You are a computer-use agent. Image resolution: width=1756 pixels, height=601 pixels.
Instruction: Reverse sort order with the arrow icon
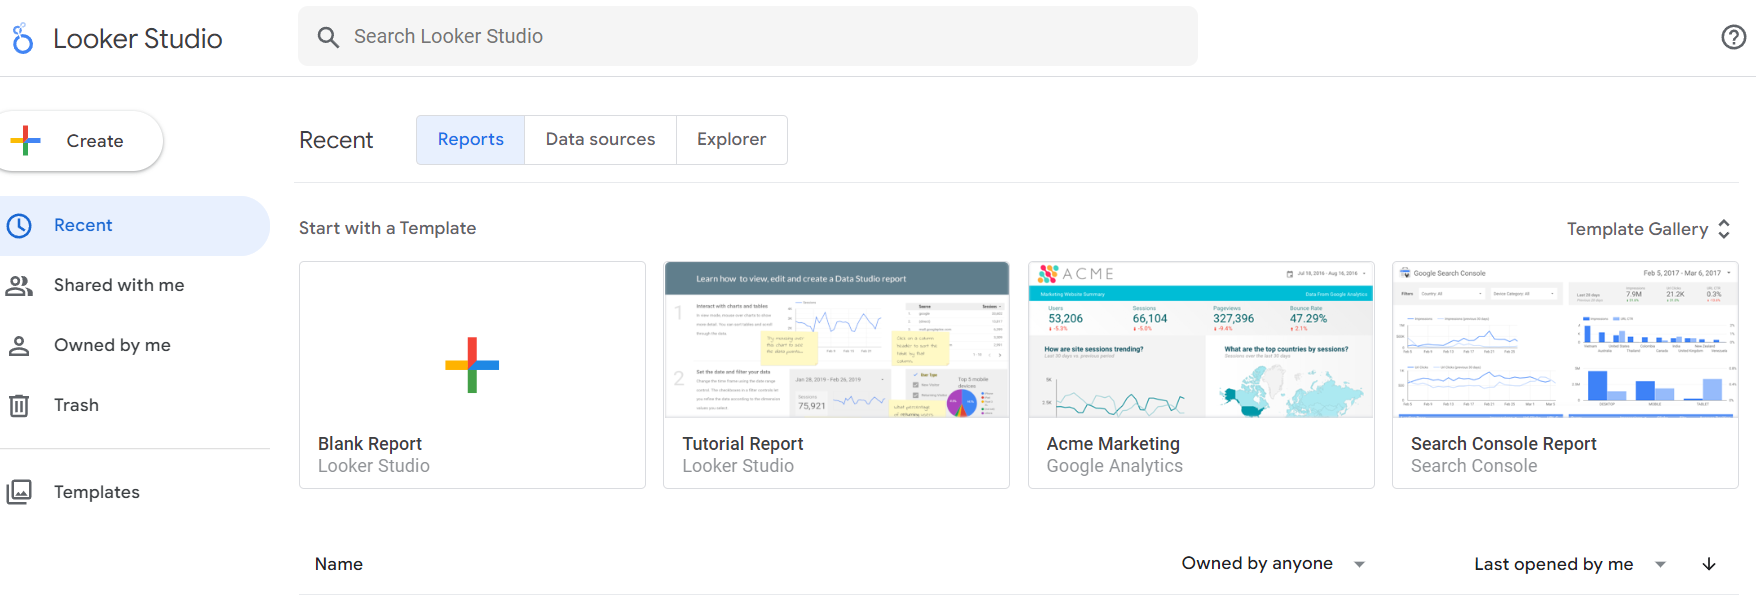click(x=1709, y=564)
